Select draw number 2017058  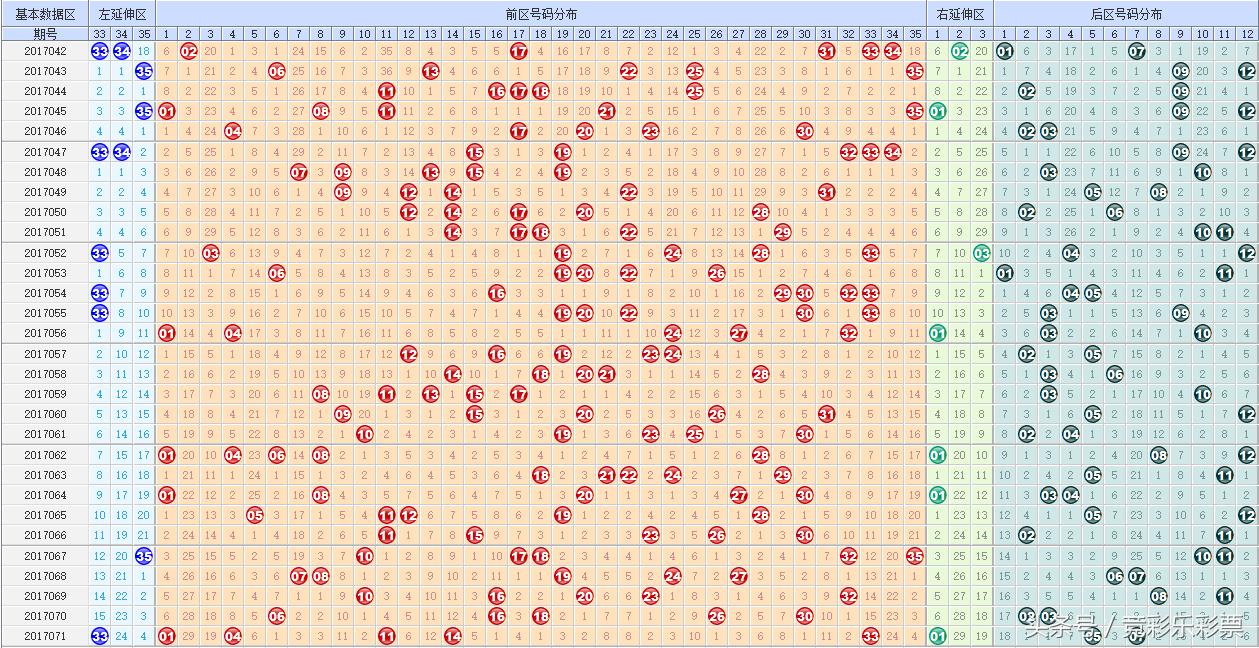(x=45, y=374)
